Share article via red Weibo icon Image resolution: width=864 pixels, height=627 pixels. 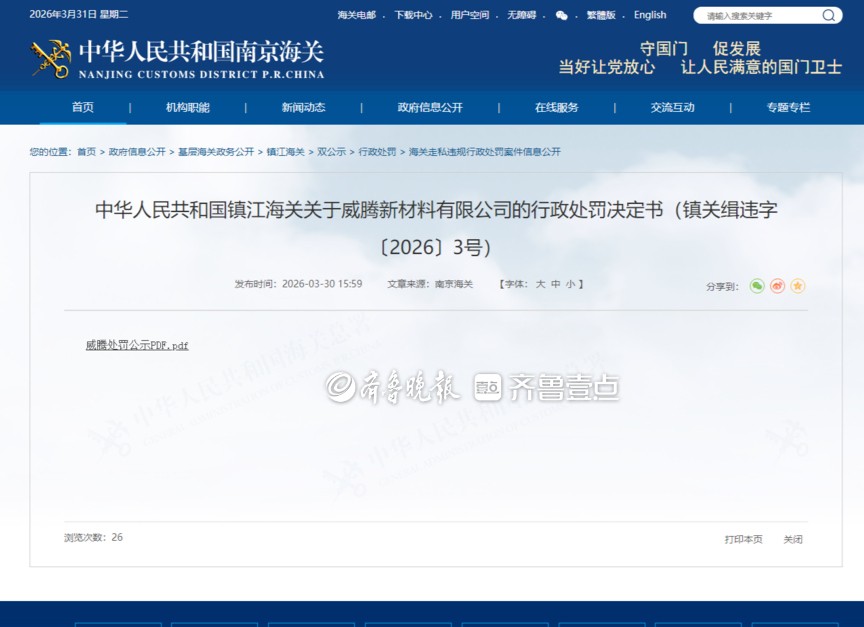[x=777, y=286]
